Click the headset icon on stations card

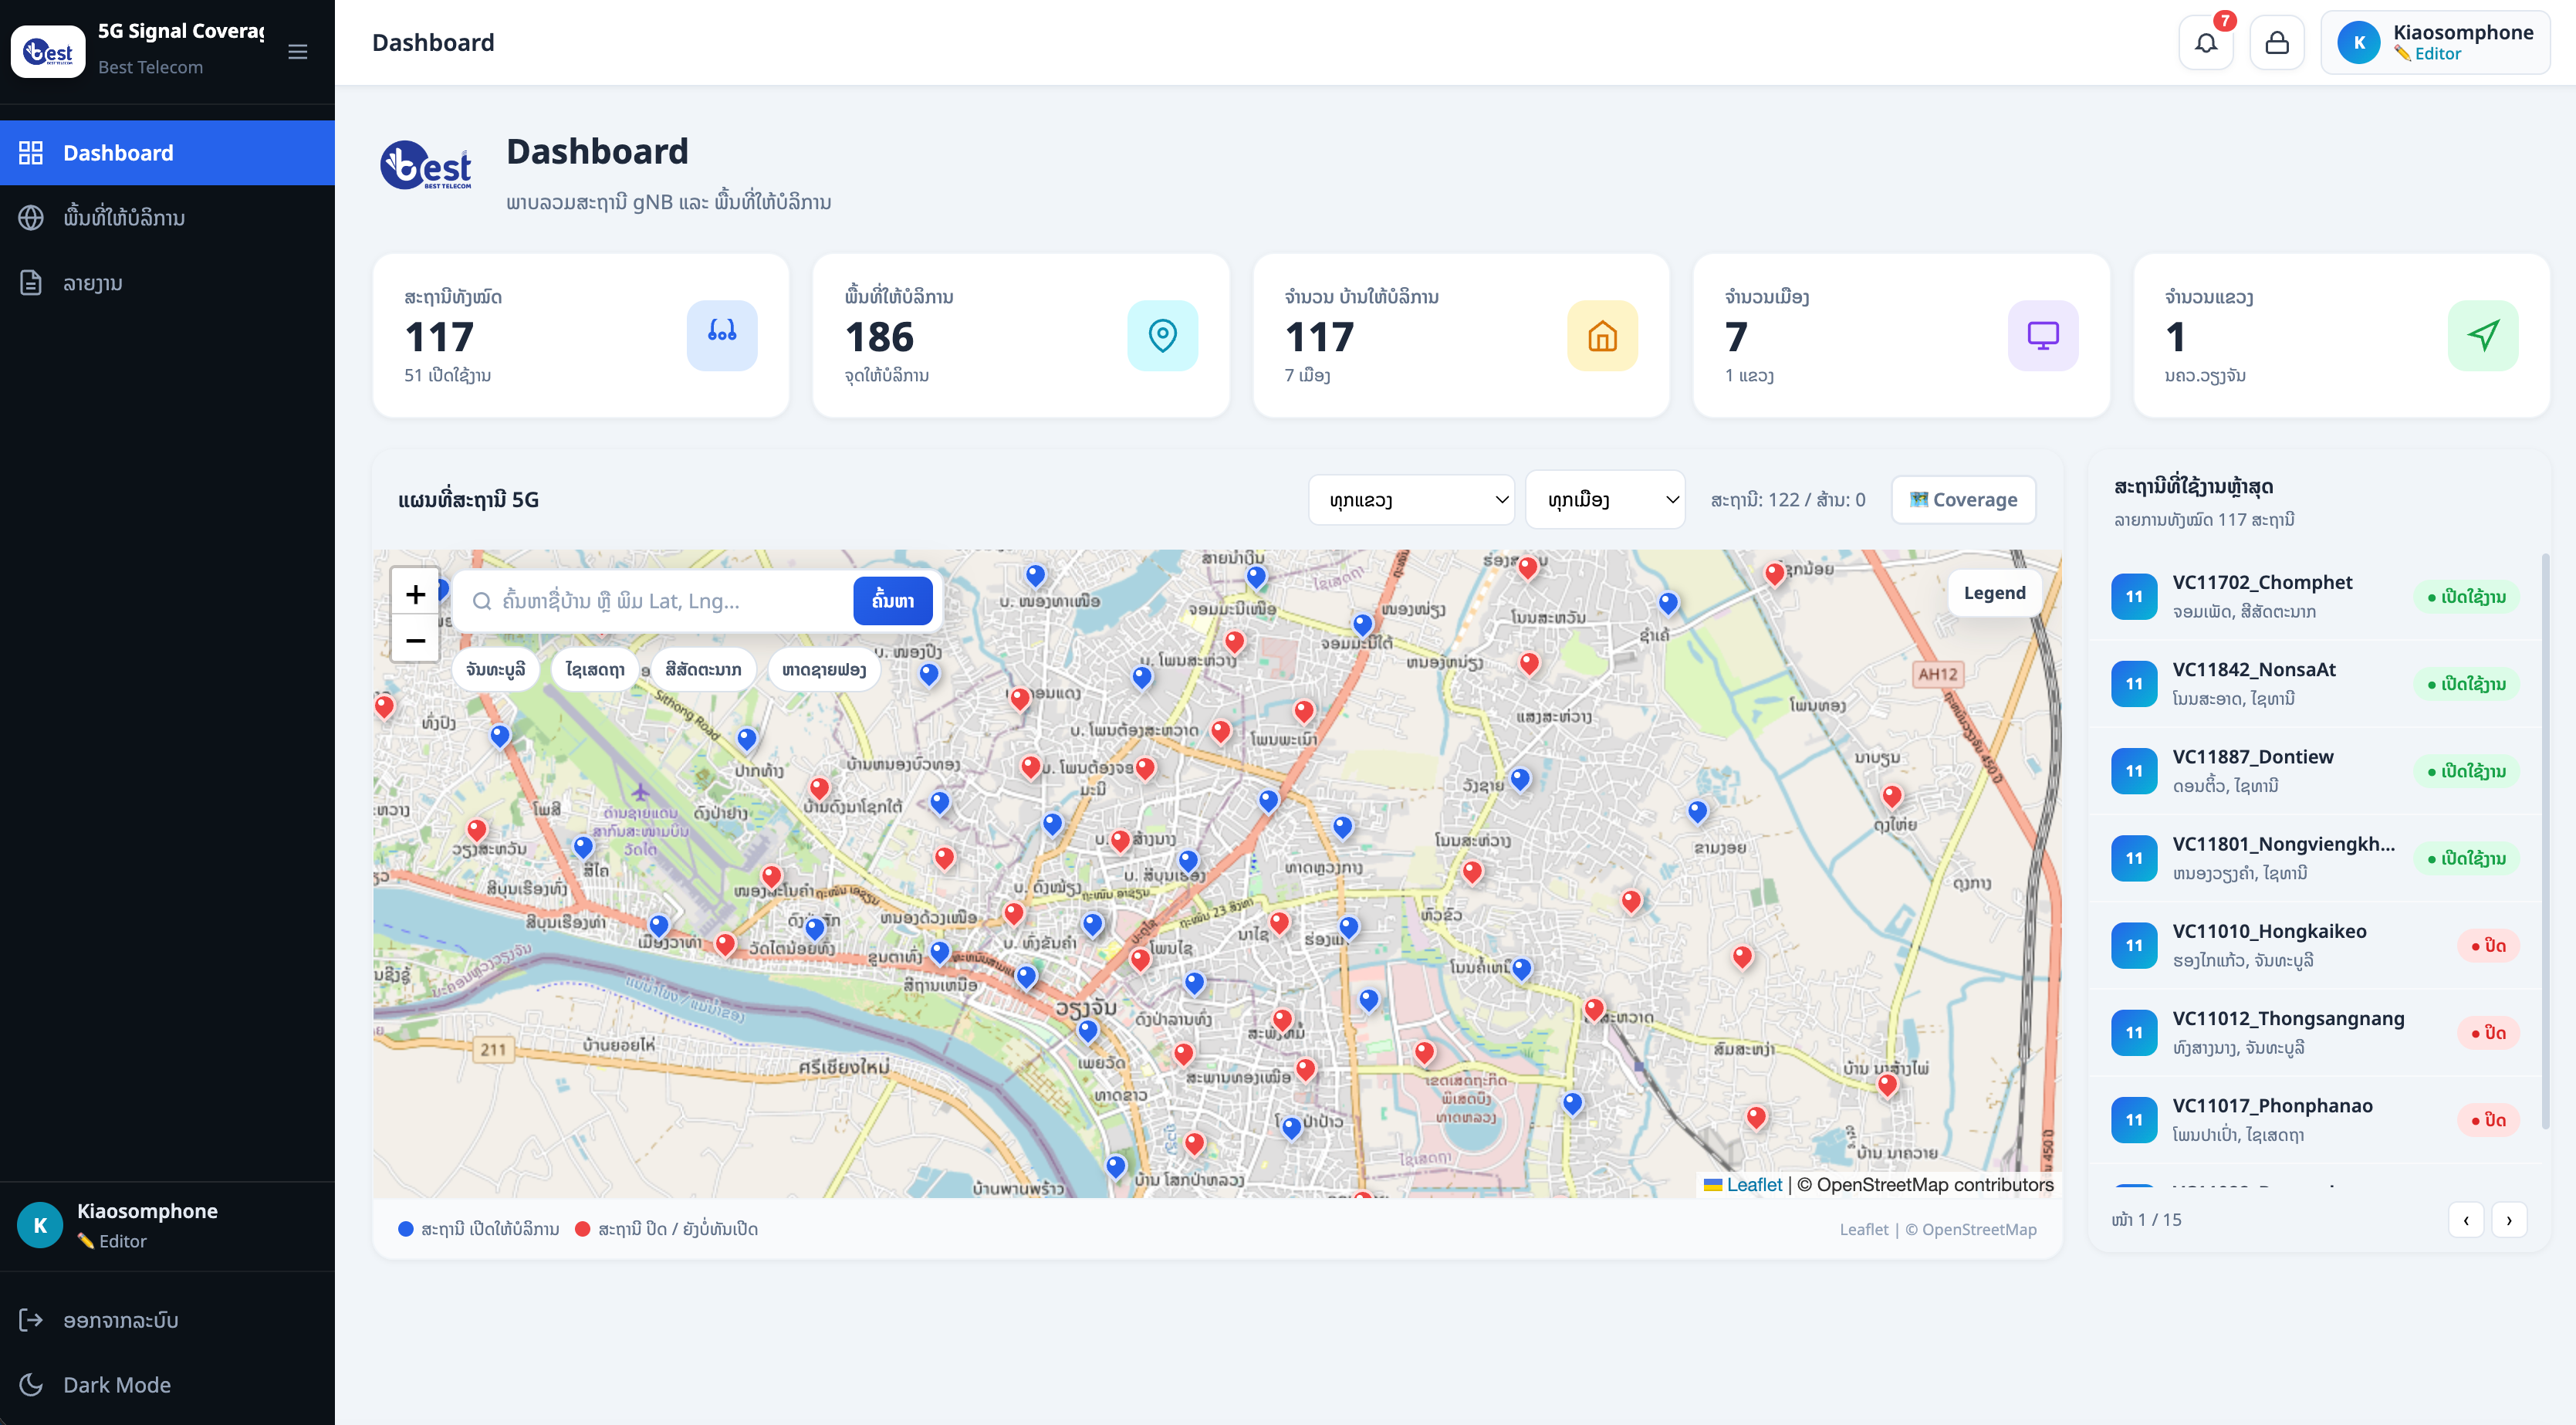click(722, 336)
